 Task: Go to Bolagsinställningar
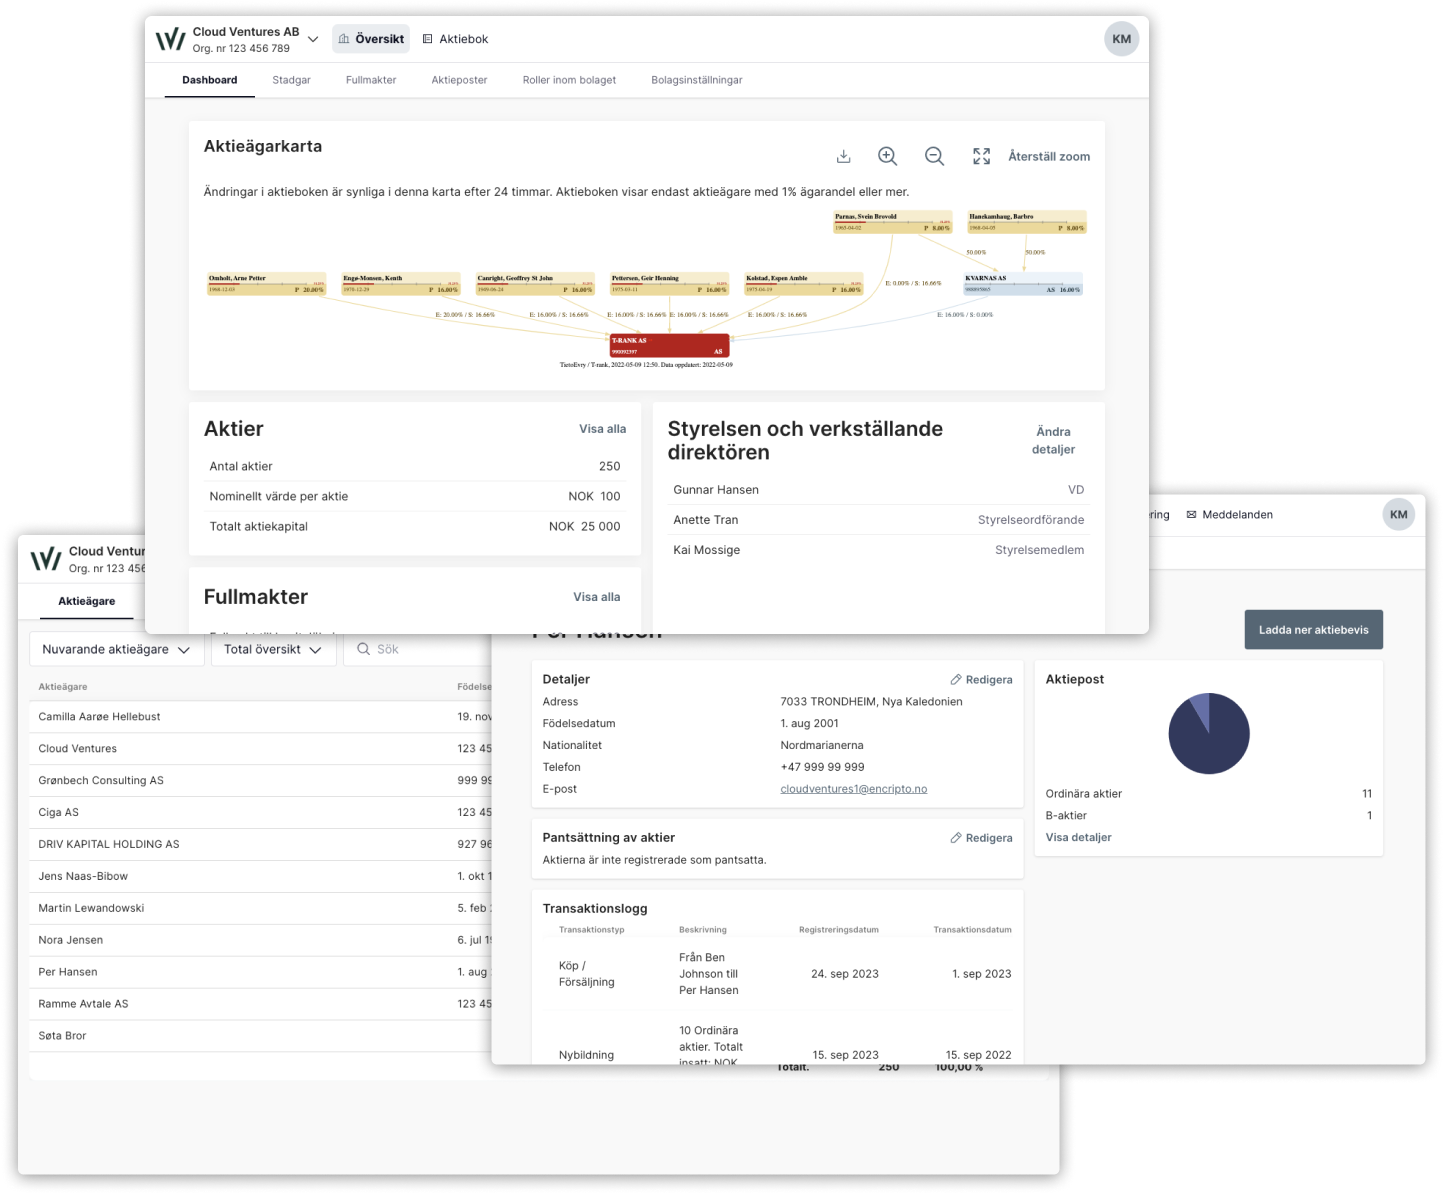click(696, 80)
